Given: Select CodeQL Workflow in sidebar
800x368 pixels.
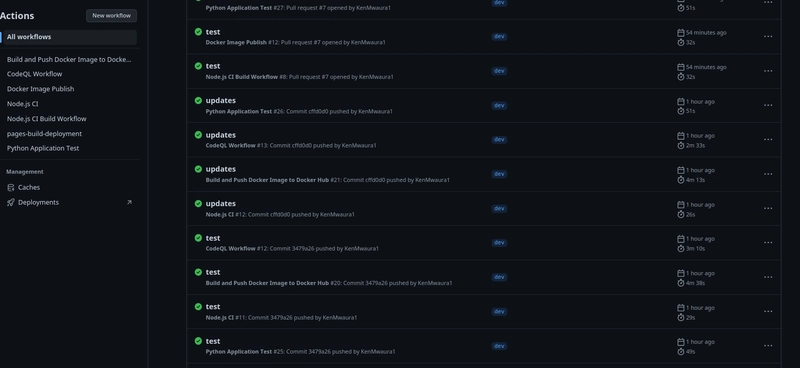Looking at the screenshot, I should (x=35, y=74).
